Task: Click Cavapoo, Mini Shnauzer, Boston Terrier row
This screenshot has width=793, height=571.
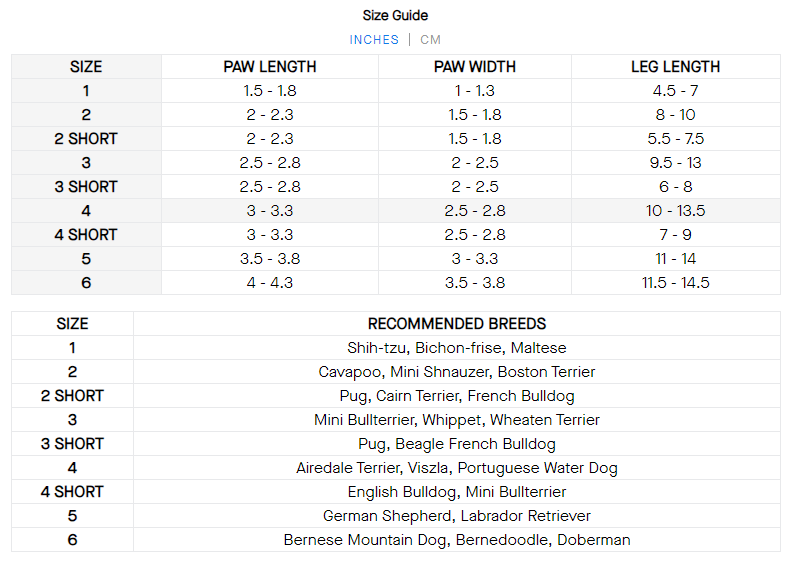Action: click(x=457, y=372)
